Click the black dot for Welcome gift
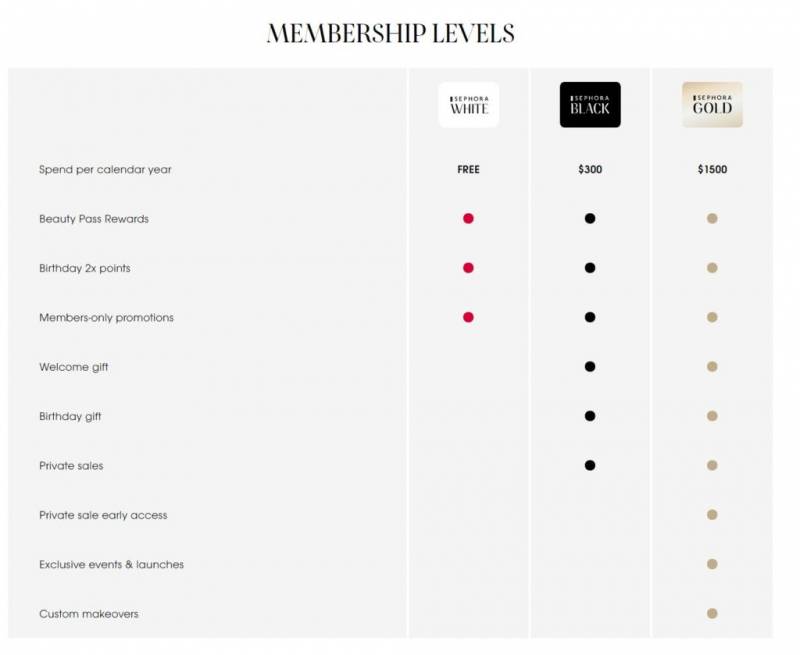The width and height of the screenshot is (800, 655). click(590, 367)
